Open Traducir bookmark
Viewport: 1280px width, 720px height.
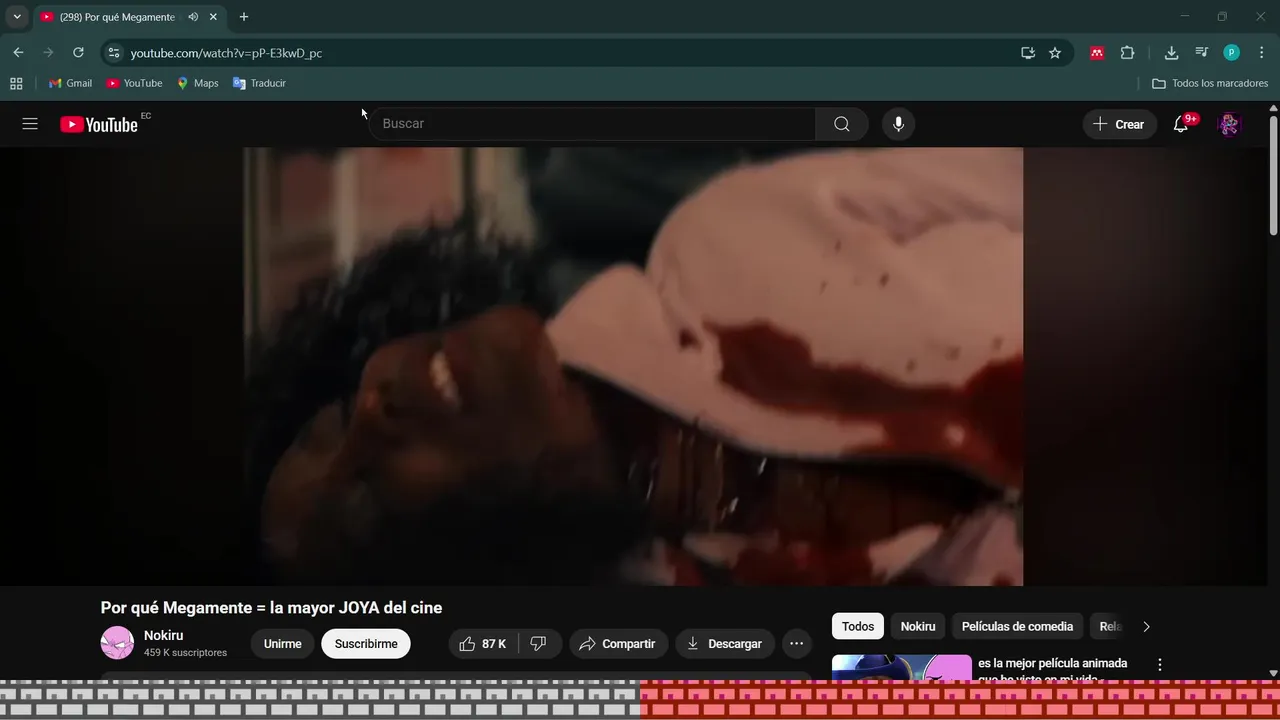click(x=259, y=83)
